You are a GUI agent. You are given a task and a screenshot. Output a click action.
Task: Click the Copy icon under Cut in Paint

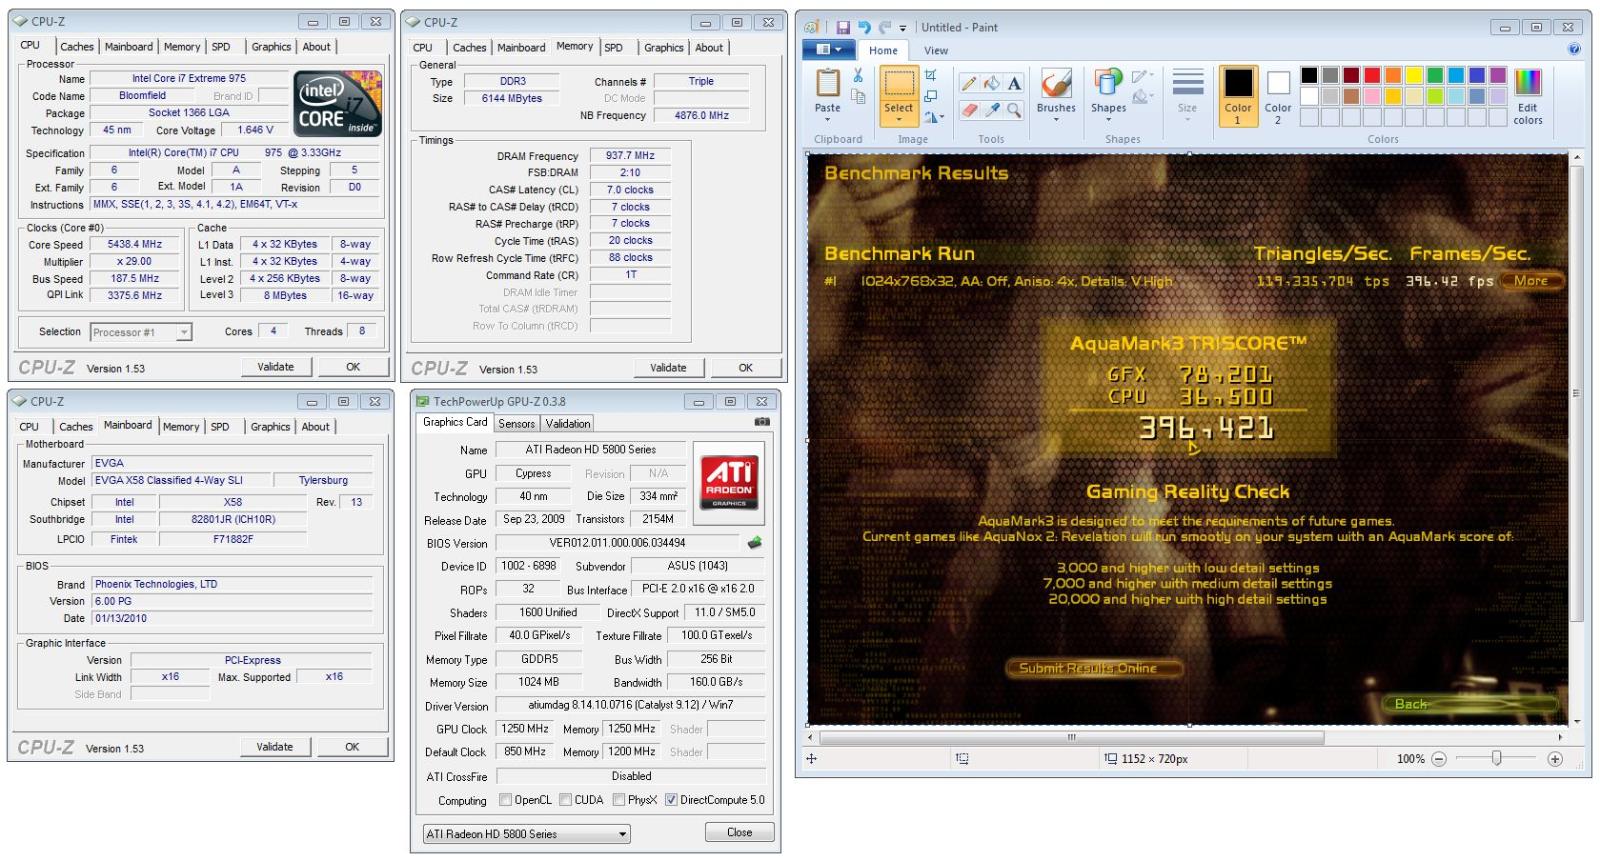858,96
